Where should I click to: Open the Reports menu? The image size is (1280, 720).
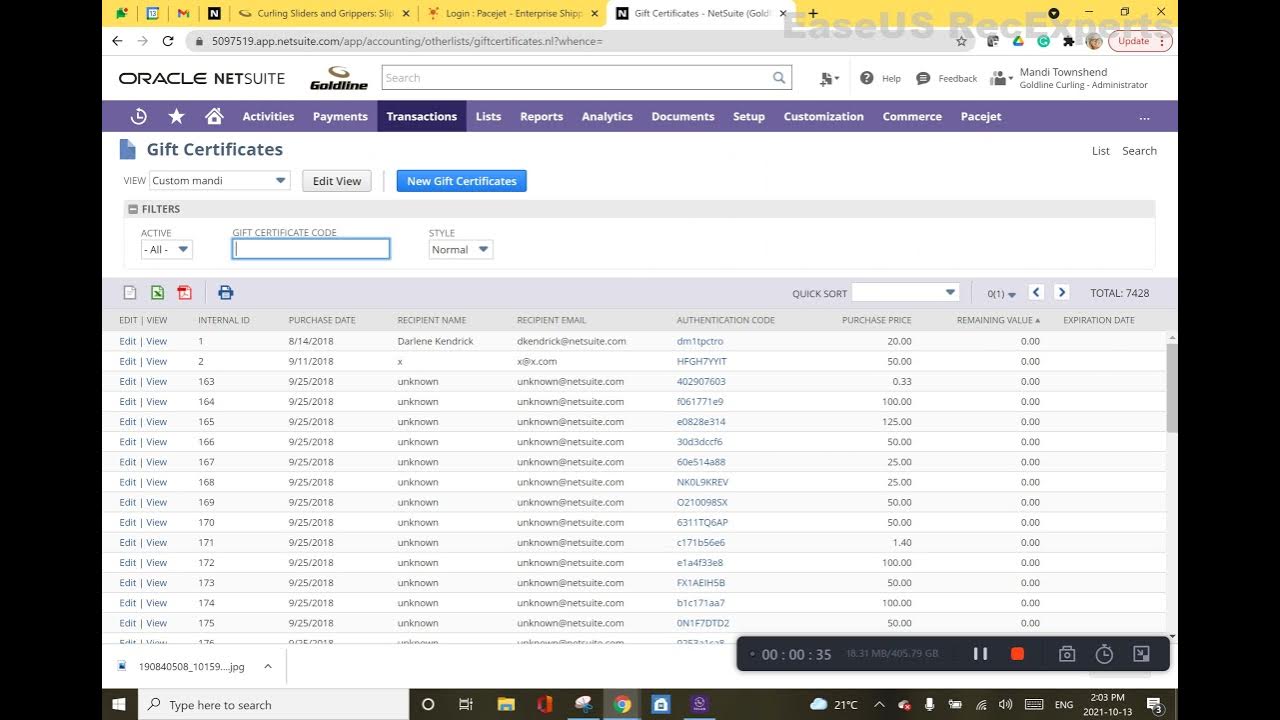pos(541,116)
